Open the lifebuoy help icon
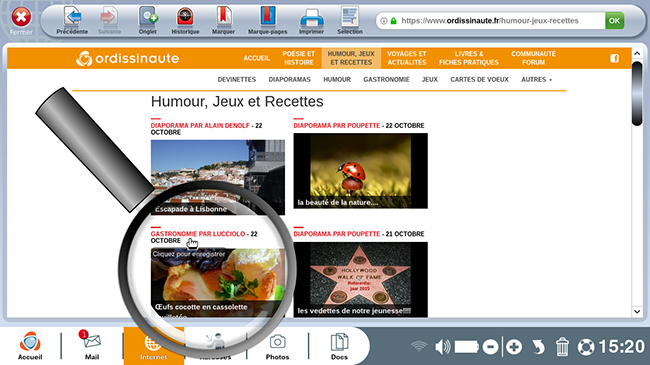Viewport: 650px width, 365px height. tap(586, 347)
